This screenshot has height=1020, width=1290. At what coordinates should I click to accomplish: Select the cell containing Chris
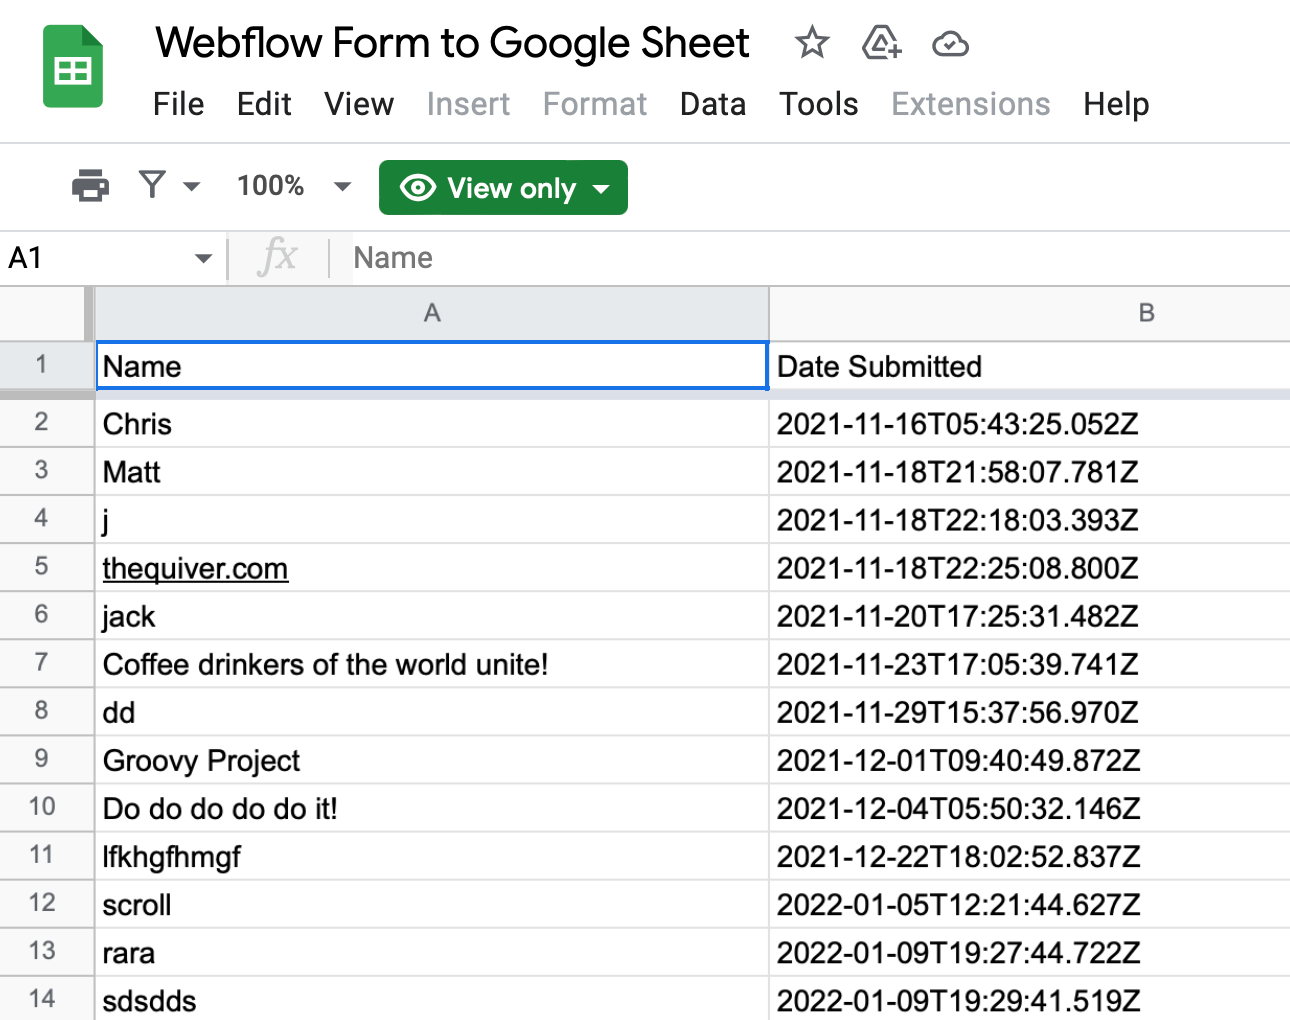tap(432, 423)
